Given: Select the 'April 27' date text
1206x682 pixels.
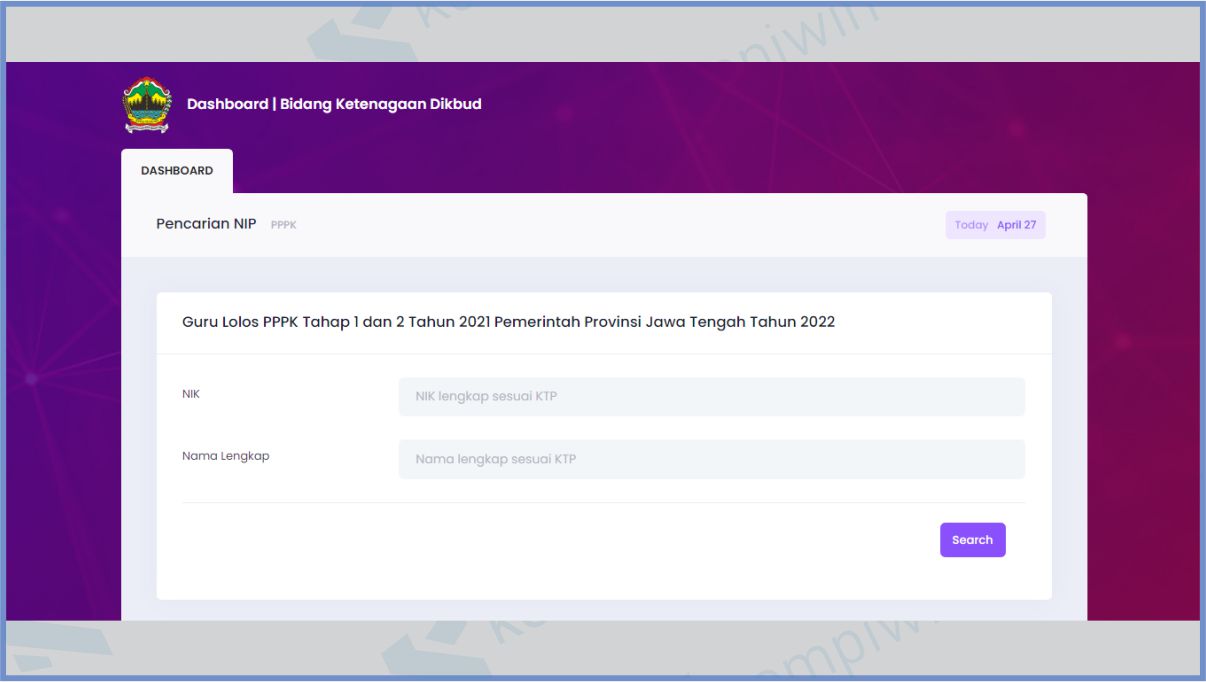Looking at the screenshot, I should tap(1016, 225).
